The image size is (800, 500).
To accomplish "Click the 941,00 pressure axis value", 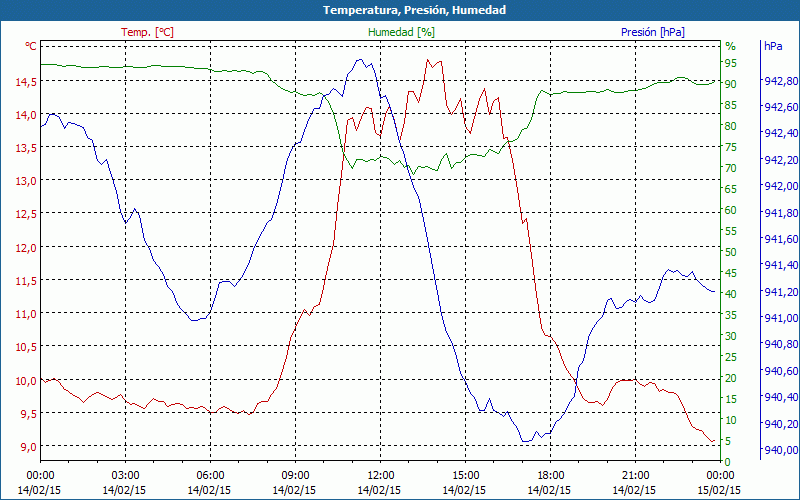I will [x=779, y=318].
